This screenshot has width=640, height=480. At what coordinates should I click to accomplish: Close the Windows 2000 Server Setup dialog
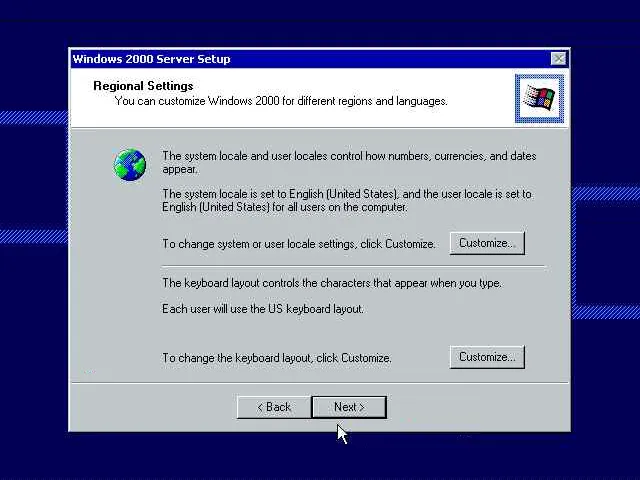(558, 59)
